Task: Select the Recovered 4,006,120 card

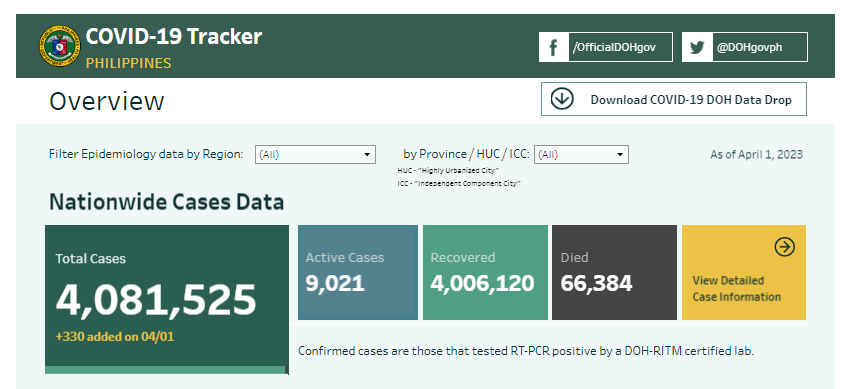Action: (485, 272)
